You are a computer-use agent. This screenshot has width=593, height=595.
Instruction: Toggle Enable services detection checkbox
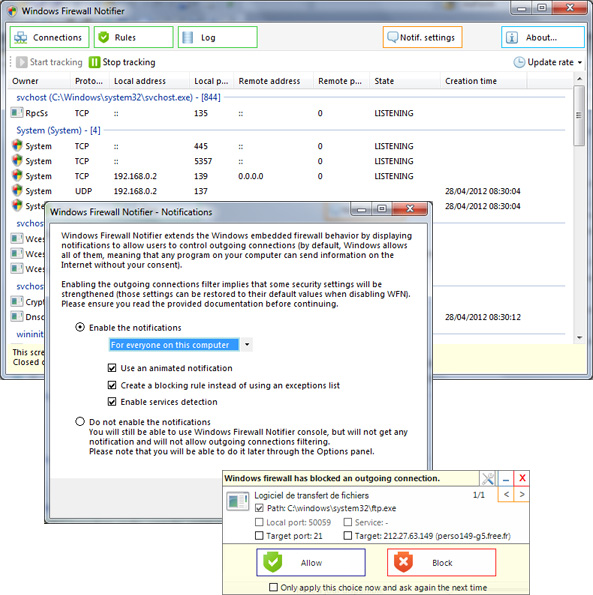112,401
